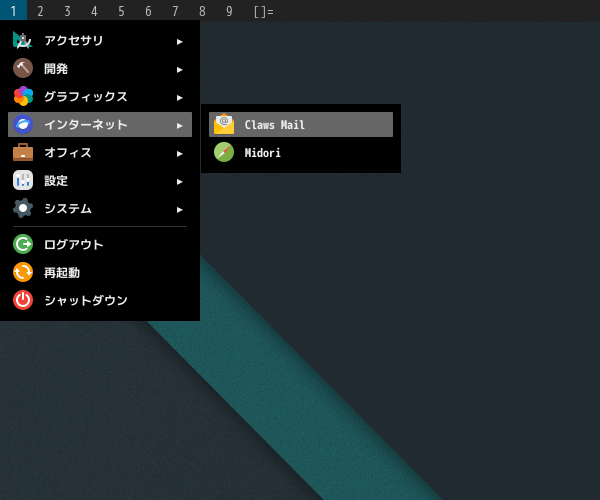
Task: Expand the グラフィックス submenu arrow
Action: (179, 98)
